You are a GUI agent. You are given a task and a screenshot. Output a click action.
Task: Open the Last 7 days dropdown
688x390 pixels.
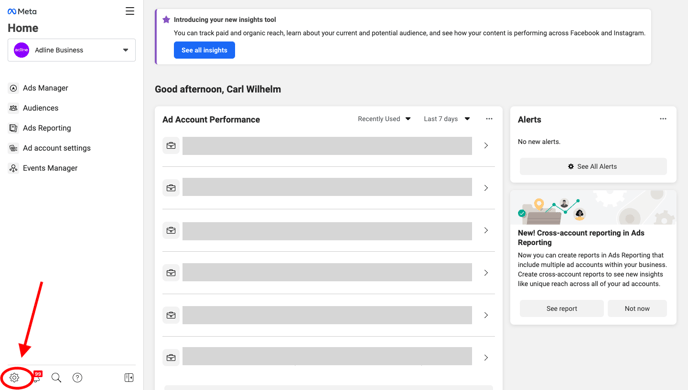(447, 119)
